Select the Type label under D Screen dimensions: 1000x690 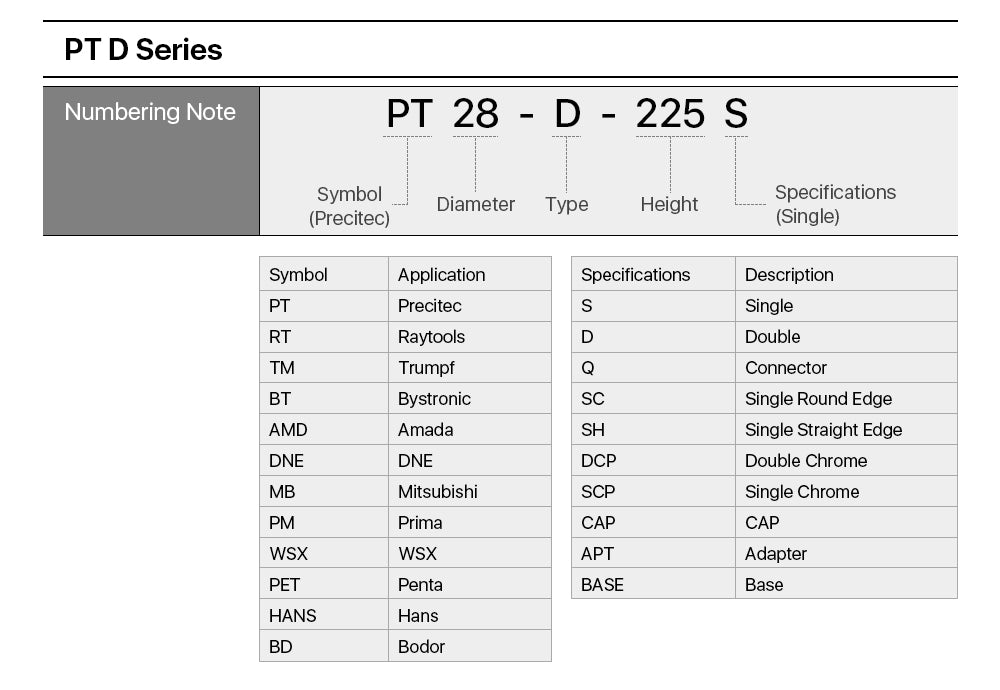[x=566, y=204]
